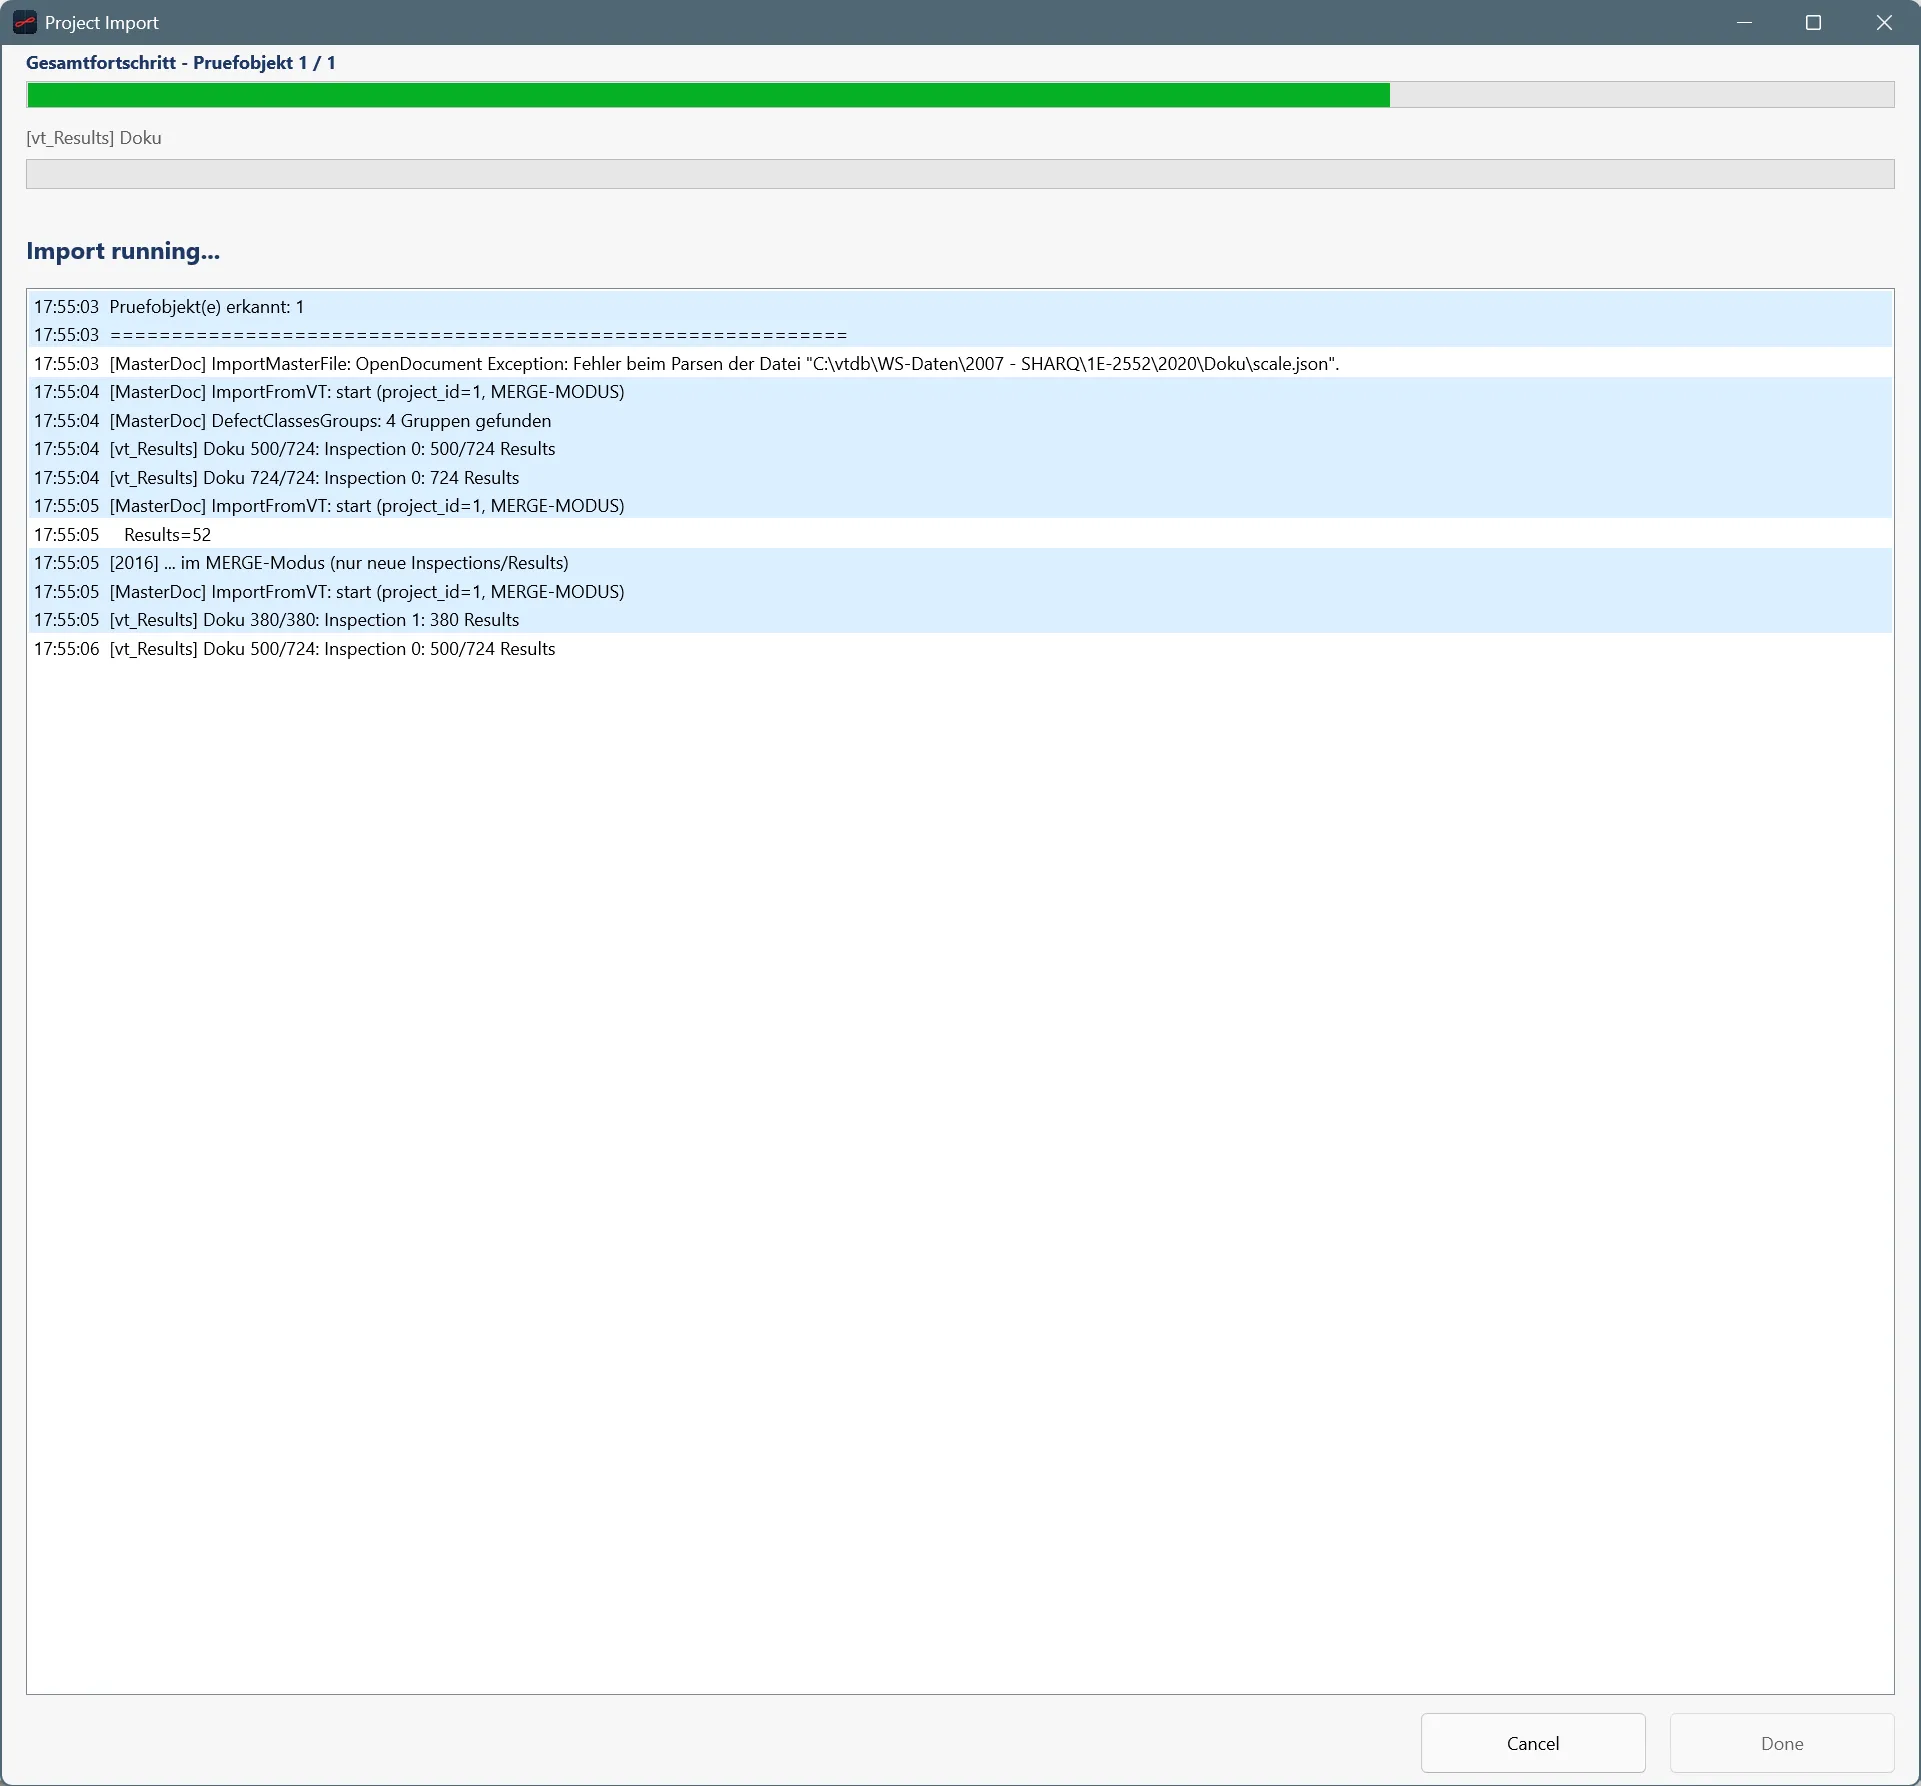The image size is (1921, 1786).
Task: Select the ImportFromVT line below the [2016] entry
Action: [960, 591]
